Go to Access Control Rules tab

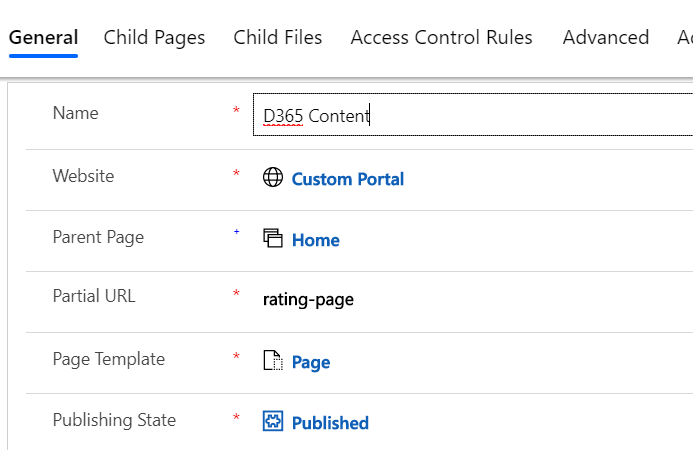pyautogui.click(x=441, y=38)
